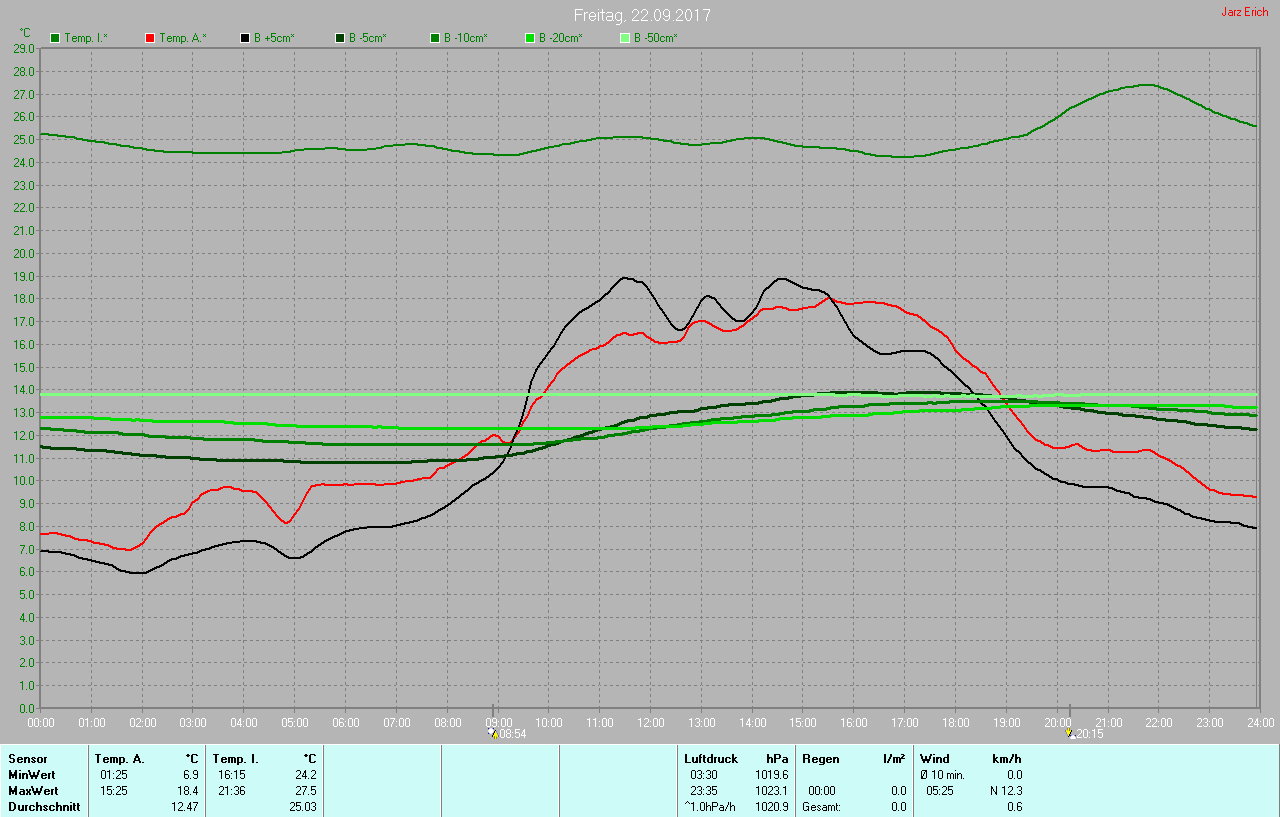
Task: Click the 18:00 time axis label
Action: (x=956, y=722)
